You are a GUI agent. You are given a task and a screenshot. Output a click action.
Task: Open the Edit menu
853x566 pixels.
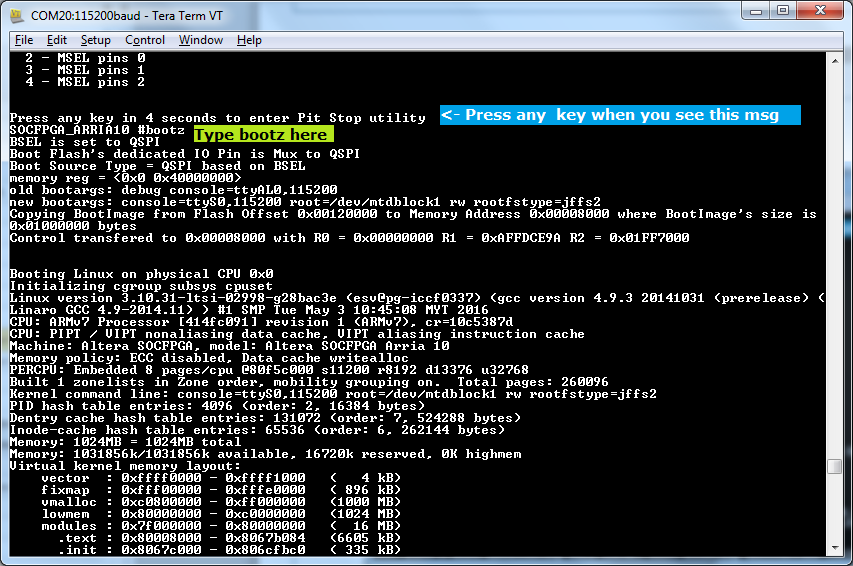click(57, 40)
